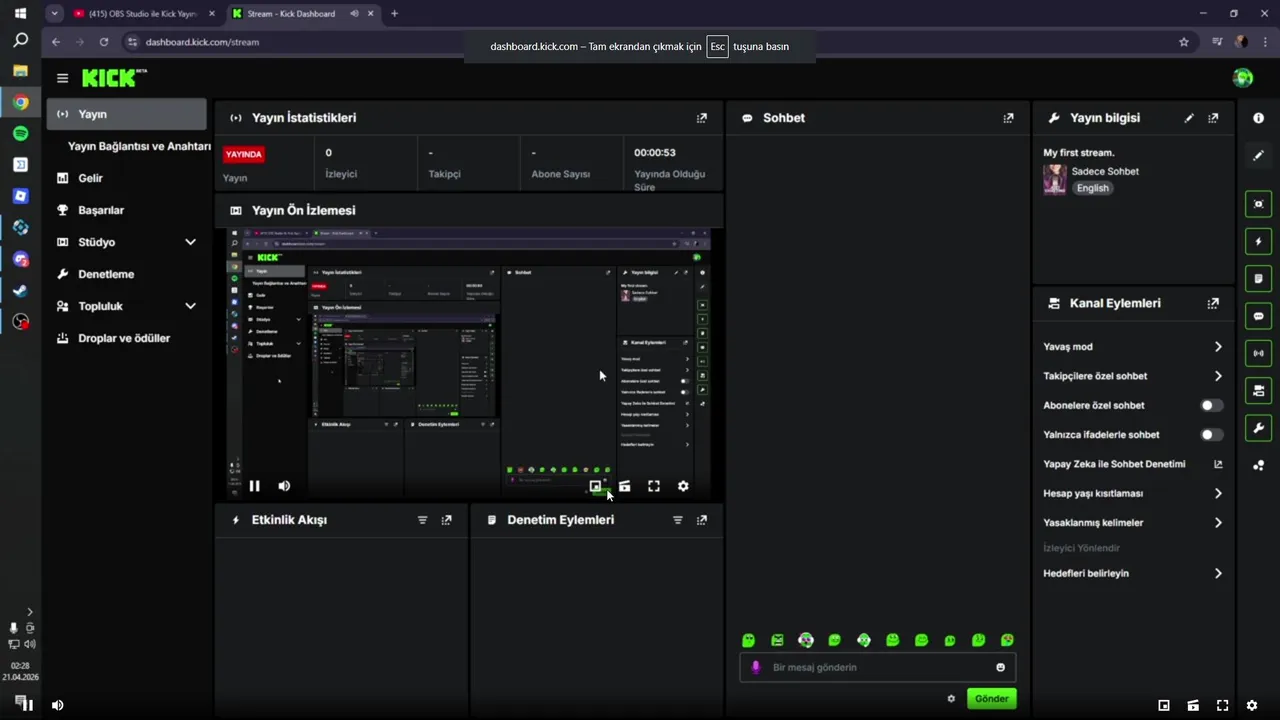Toggle the stream preview widget in right toolbar
The width and height of the screenshot is (1280, 720).
[1258, 204]
